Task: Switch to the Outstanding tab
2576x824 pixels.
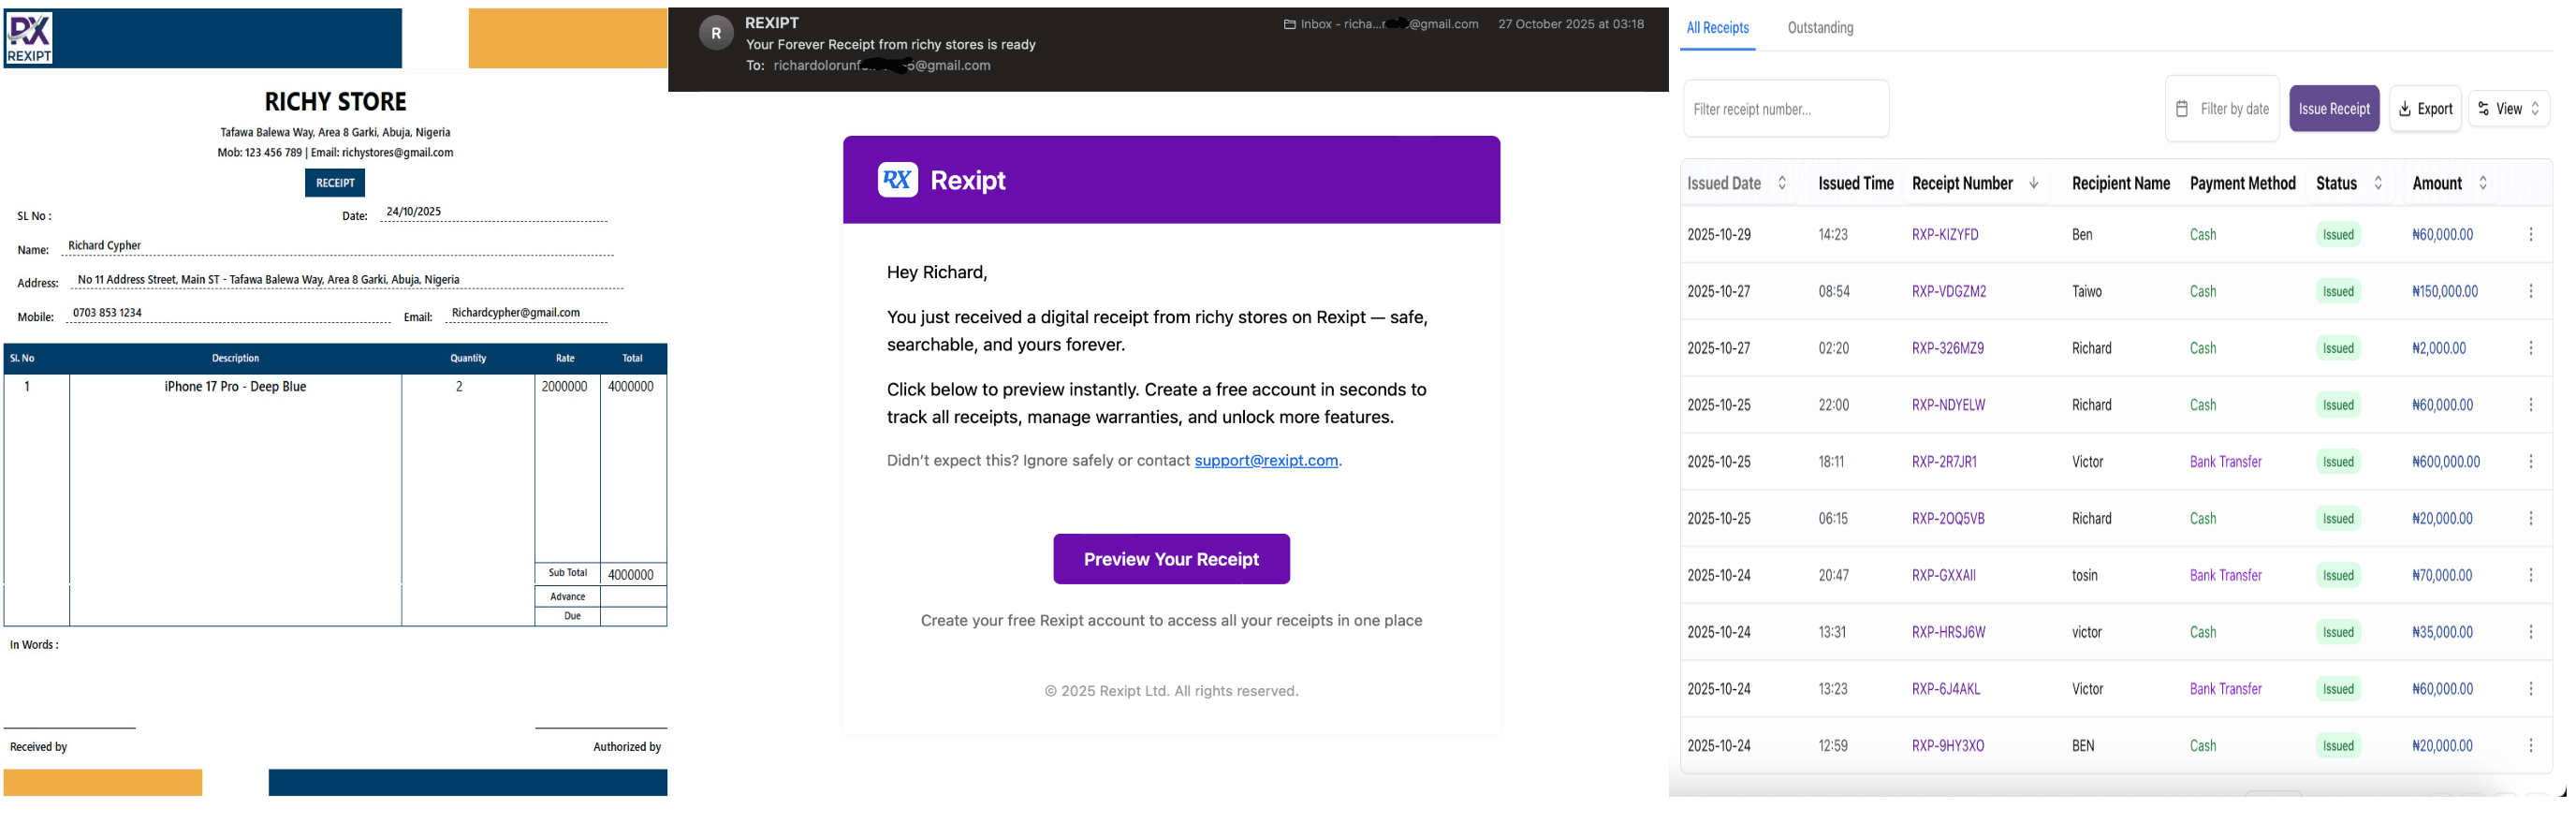Action: (x=1820, y=28)
